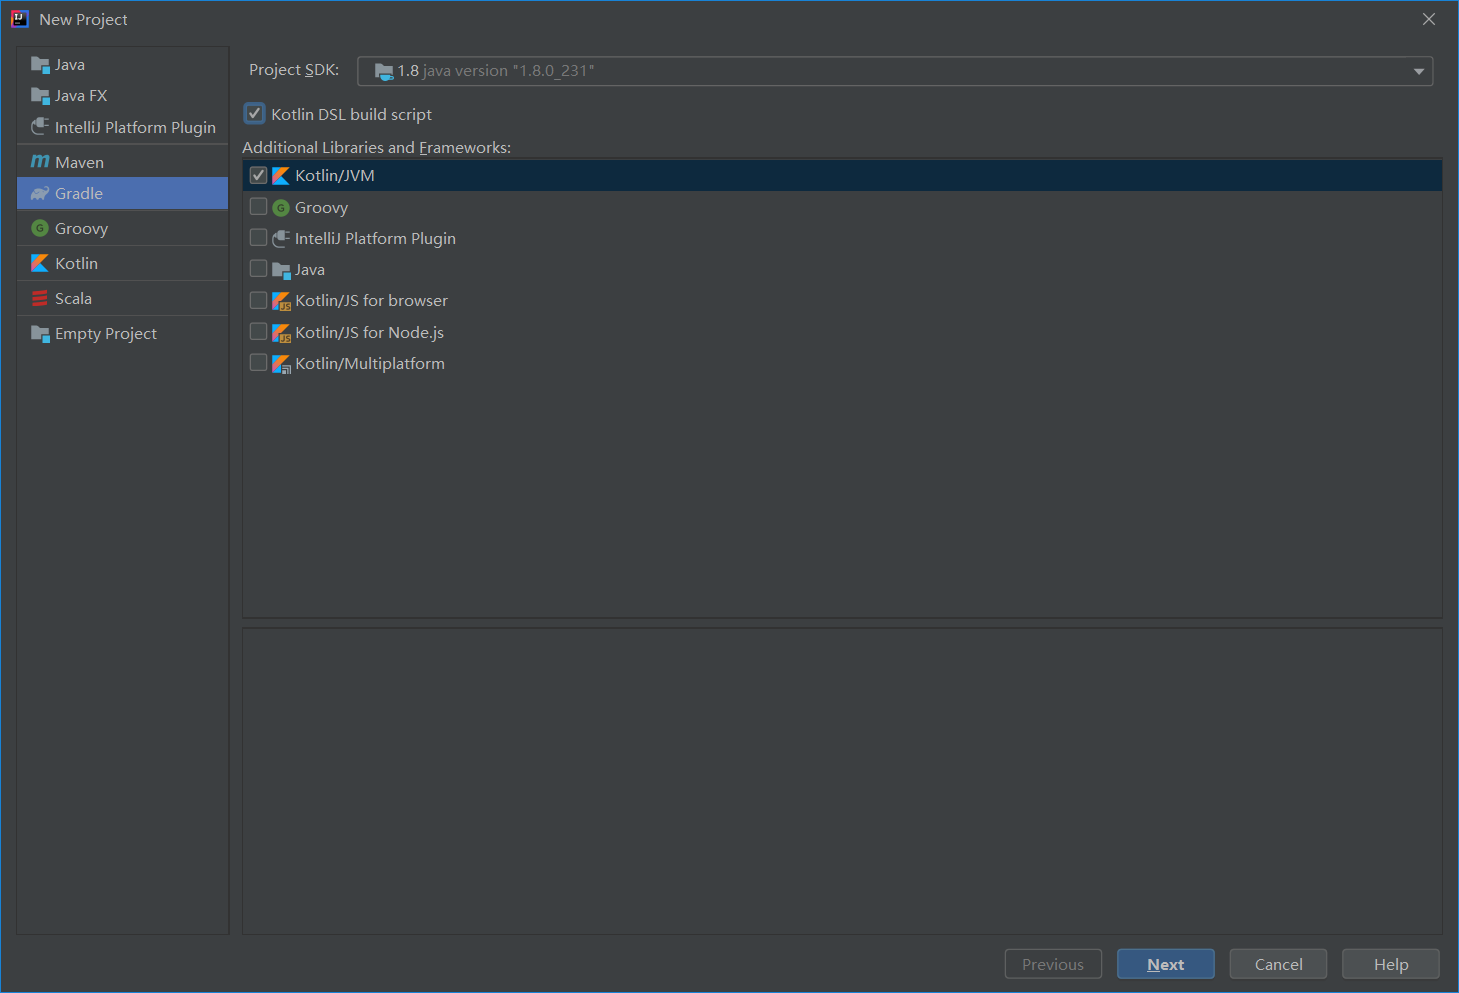Open the Project SDK dropdown
Screen dimensions: 1459x993
pos(895,71)
